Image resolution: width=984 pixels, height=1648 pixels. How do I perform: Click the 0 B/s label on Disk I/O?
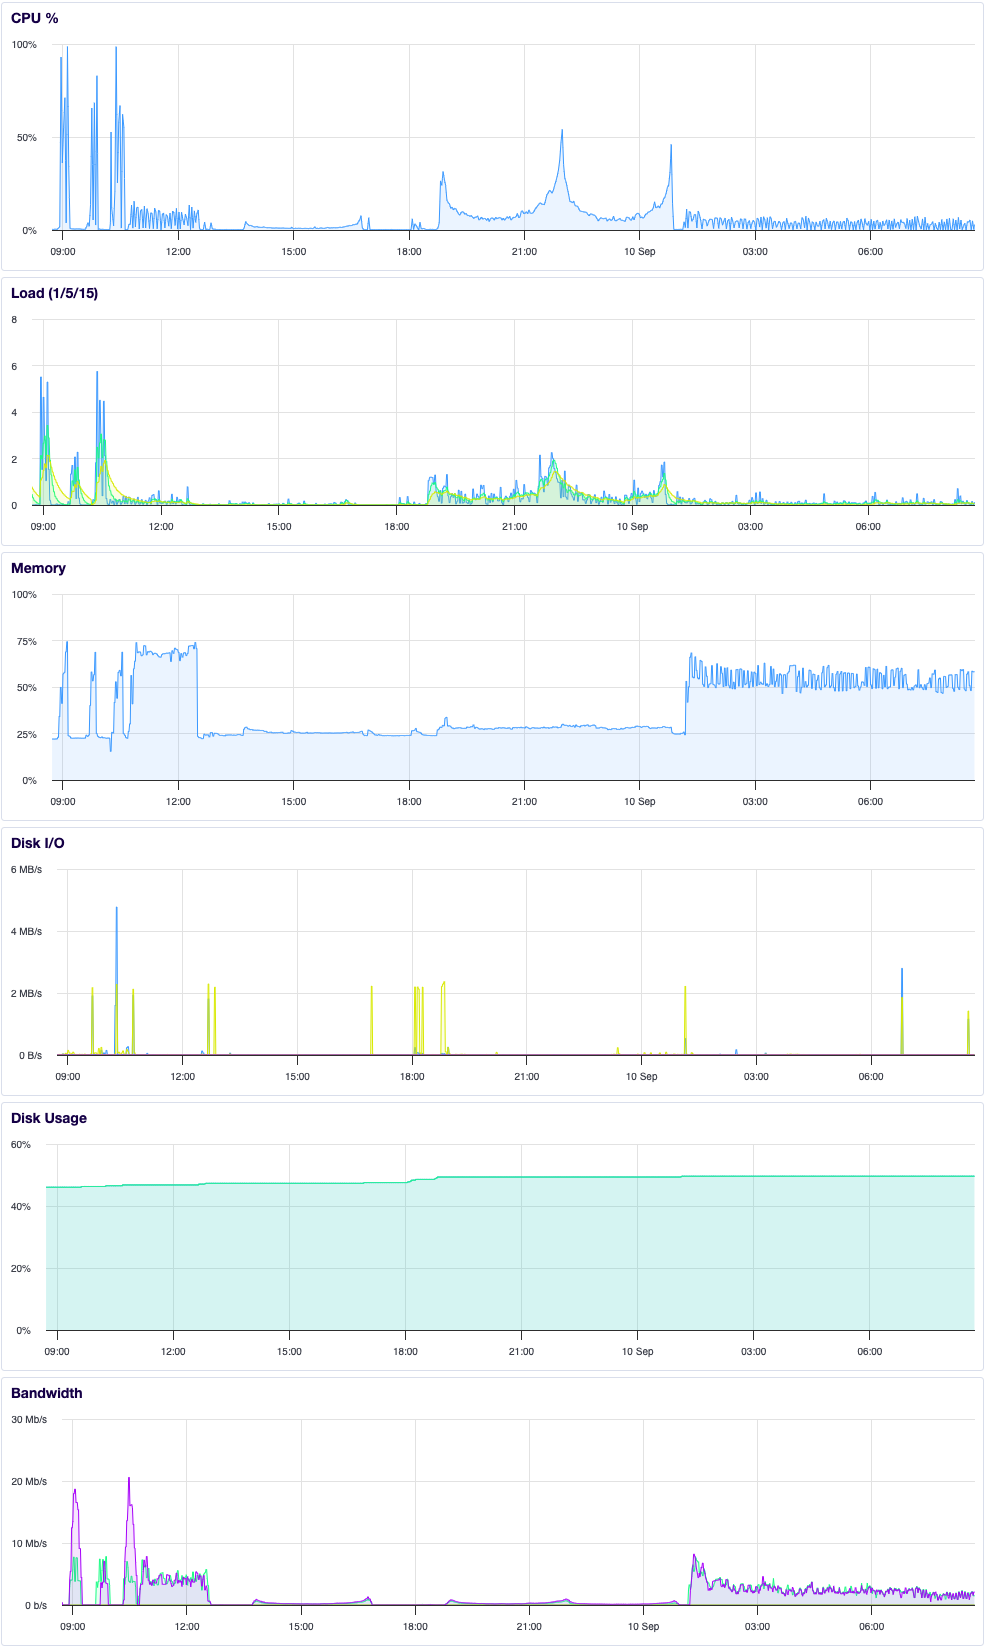pos(29,1056)
